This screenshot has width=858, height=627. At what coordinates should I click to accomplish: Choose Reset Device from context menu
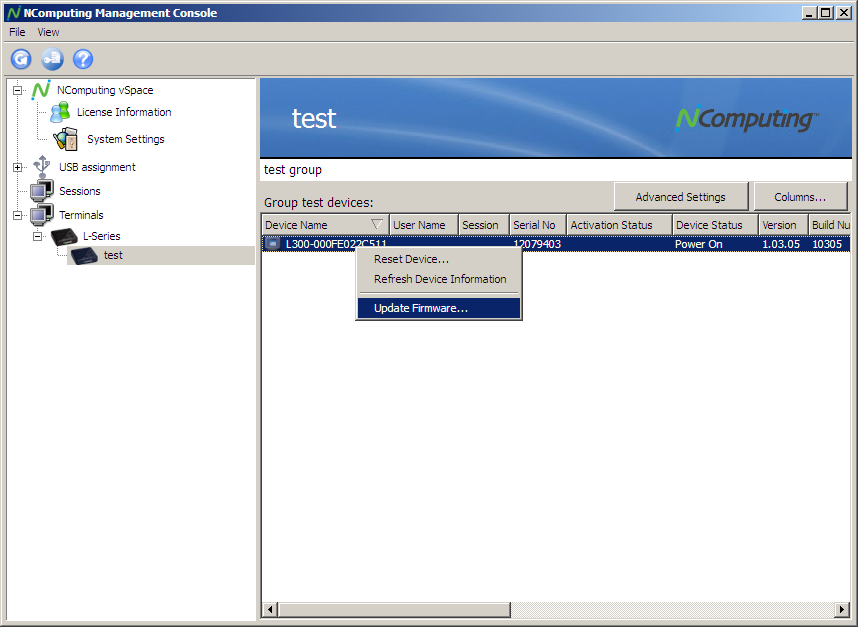(x=439, y=259)
